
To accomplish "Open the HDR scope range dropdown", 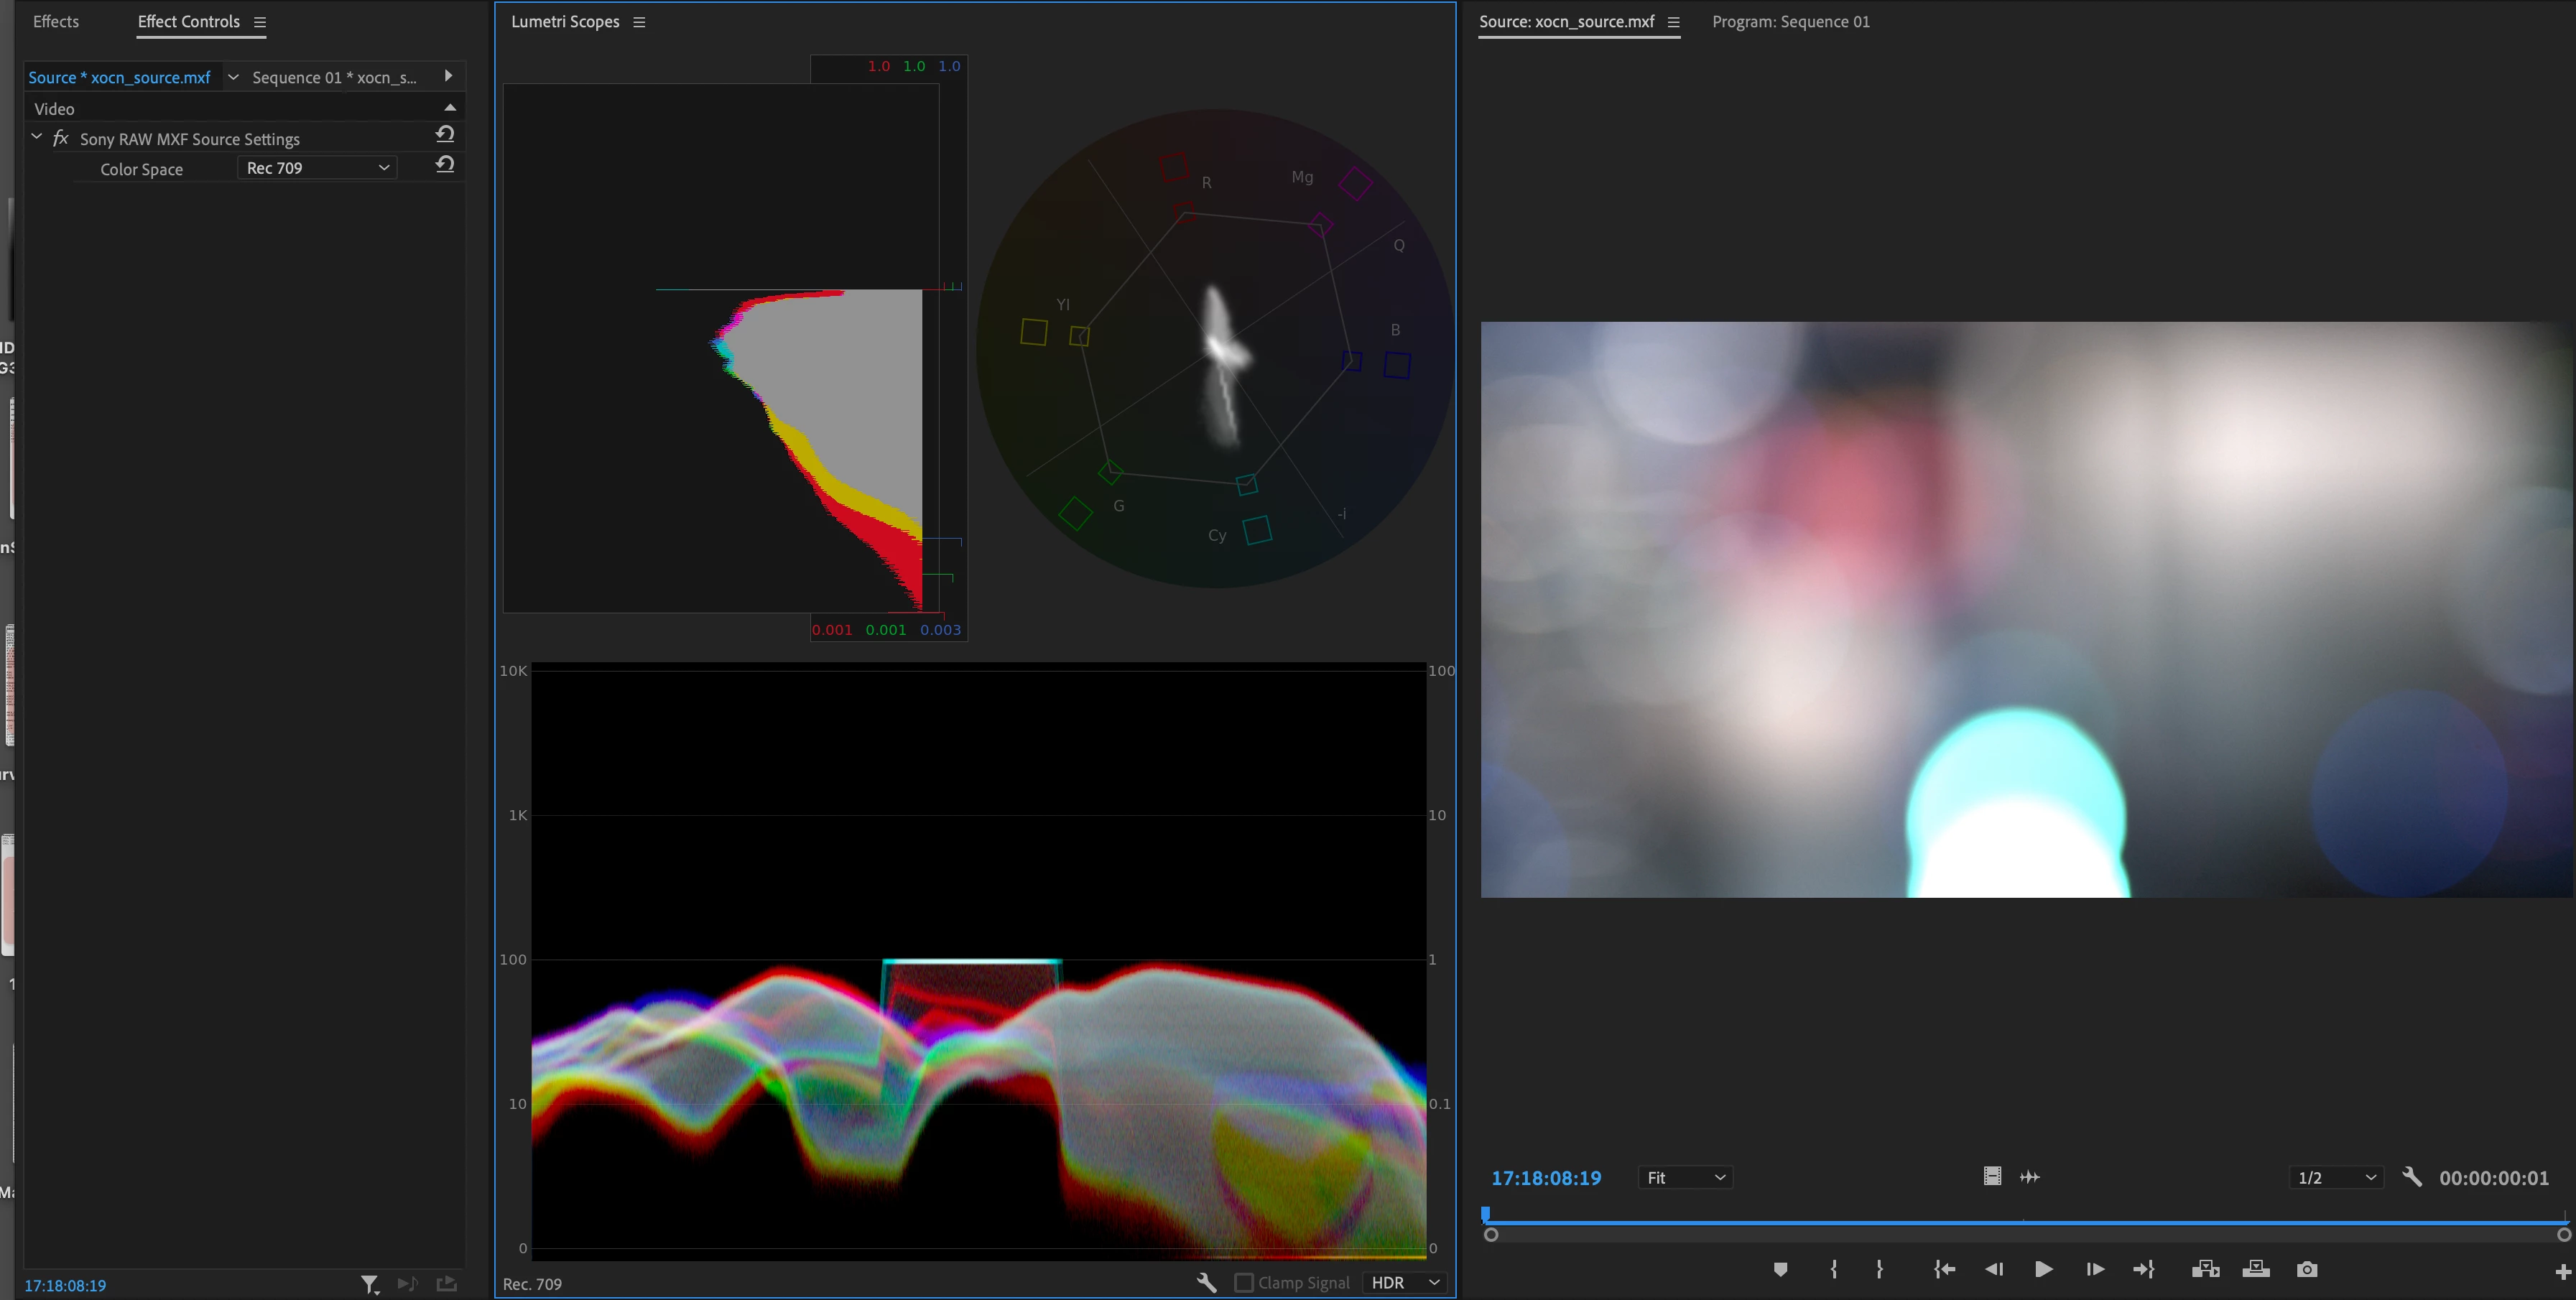I will [1405, 1282].
